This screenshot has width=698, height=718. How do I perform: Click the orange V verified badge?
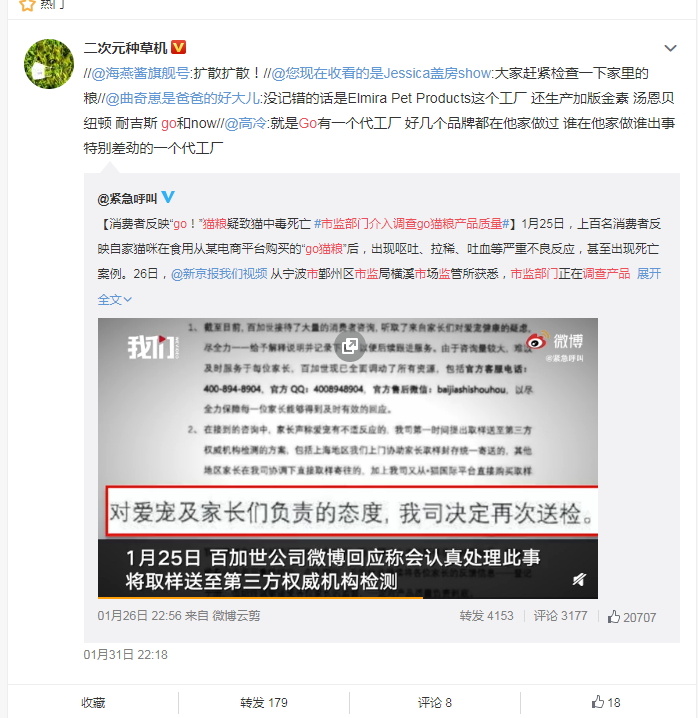pos(178,47)
